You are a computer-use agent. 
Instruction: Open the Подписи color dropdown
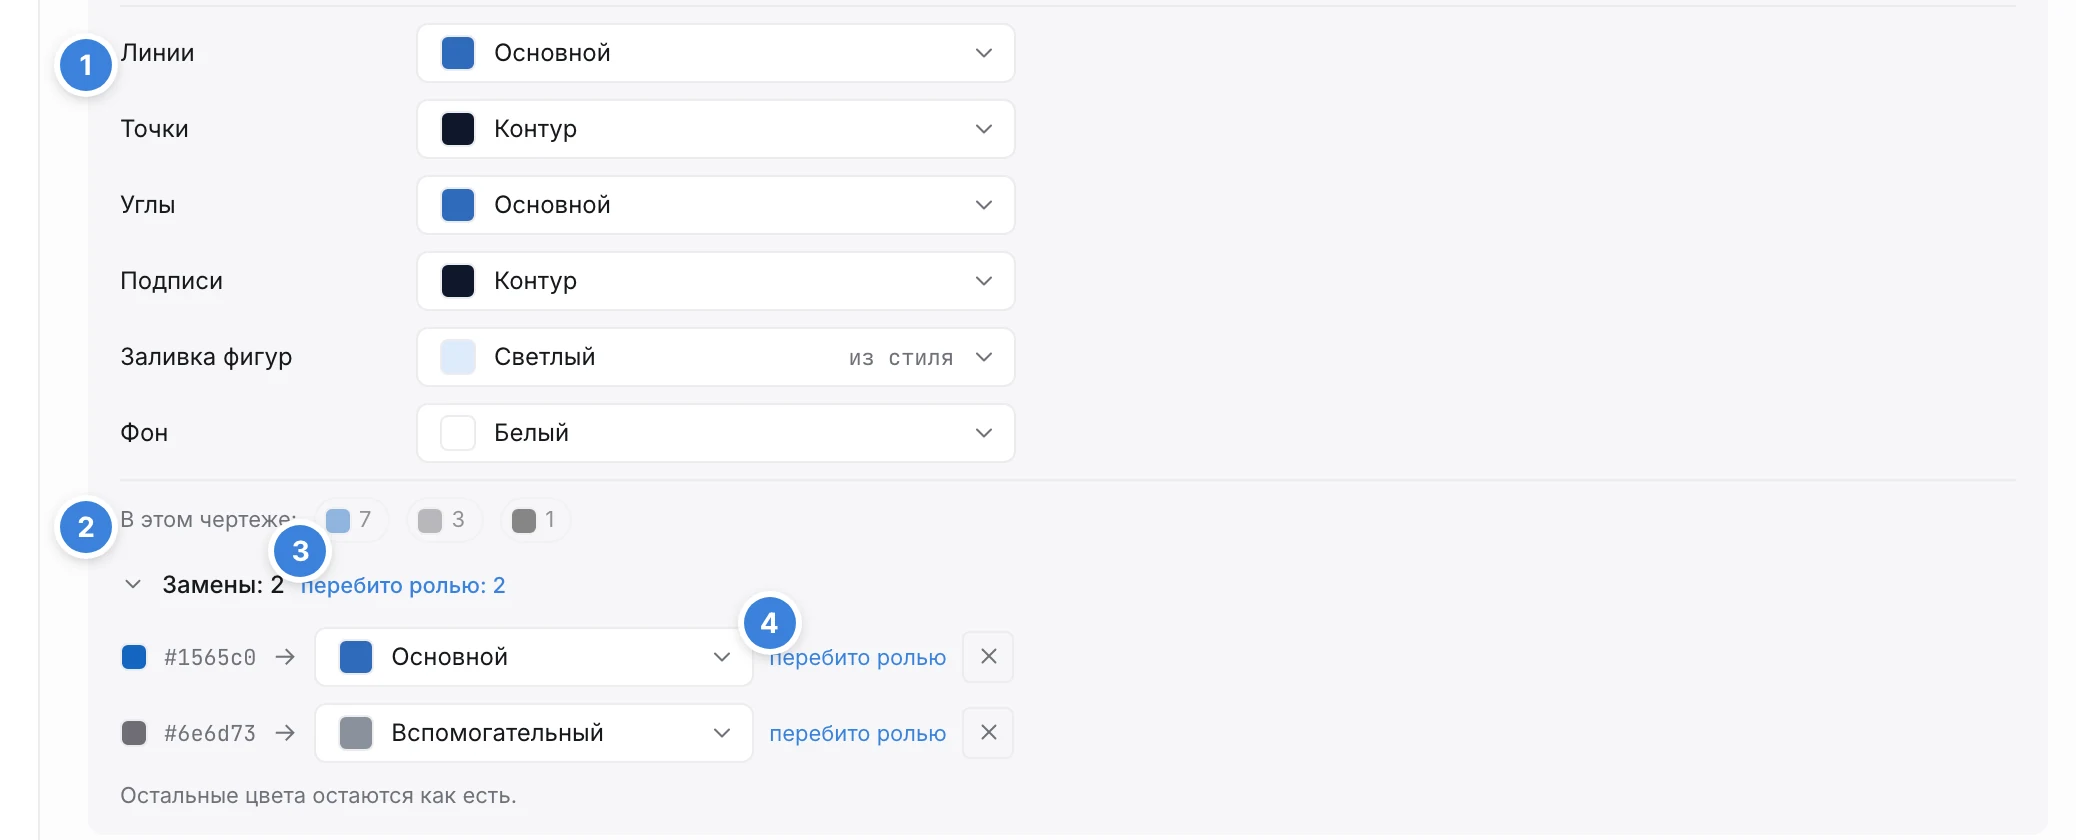[716, 281]
